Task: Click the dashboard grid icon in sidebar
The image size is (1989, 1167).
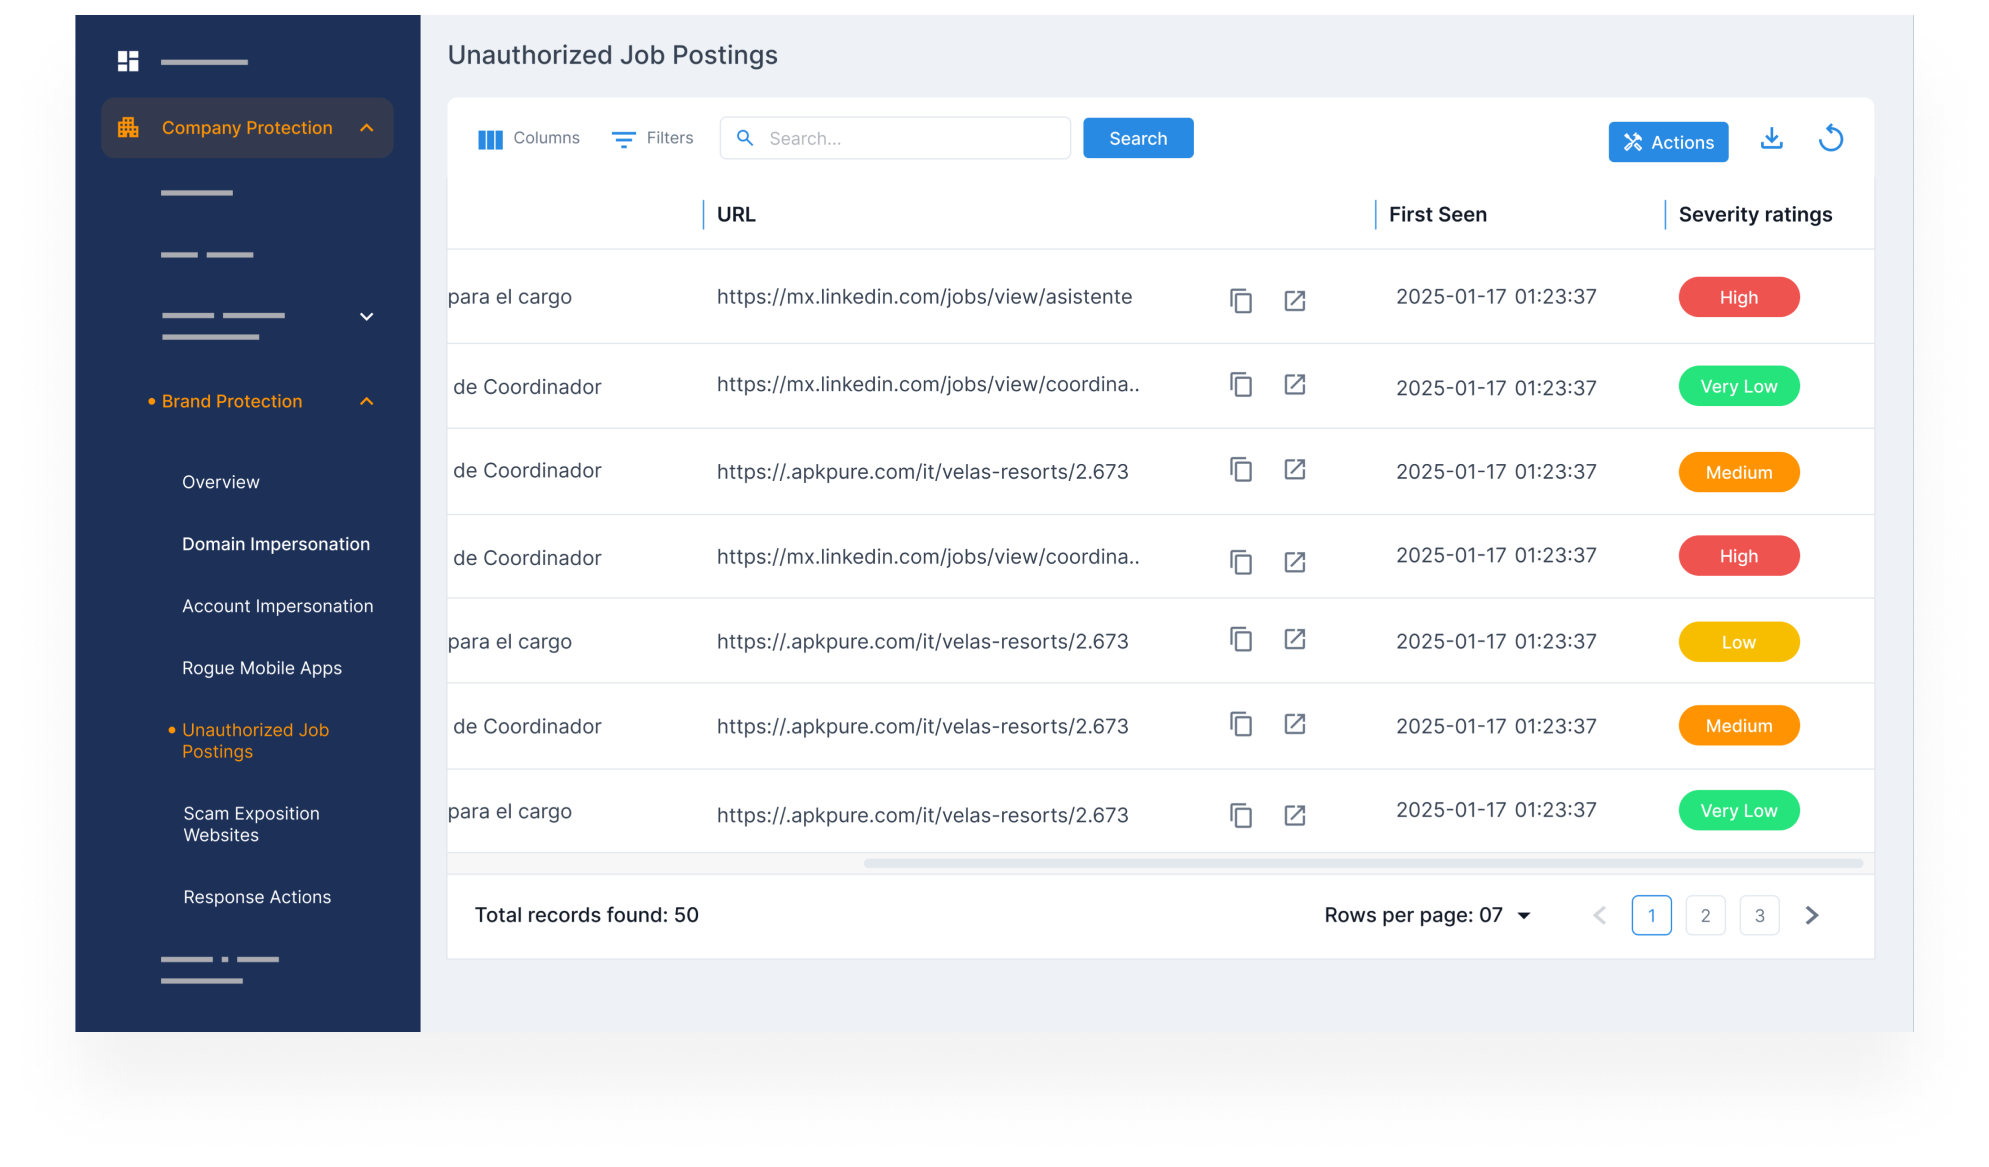Action: [128, 61]
